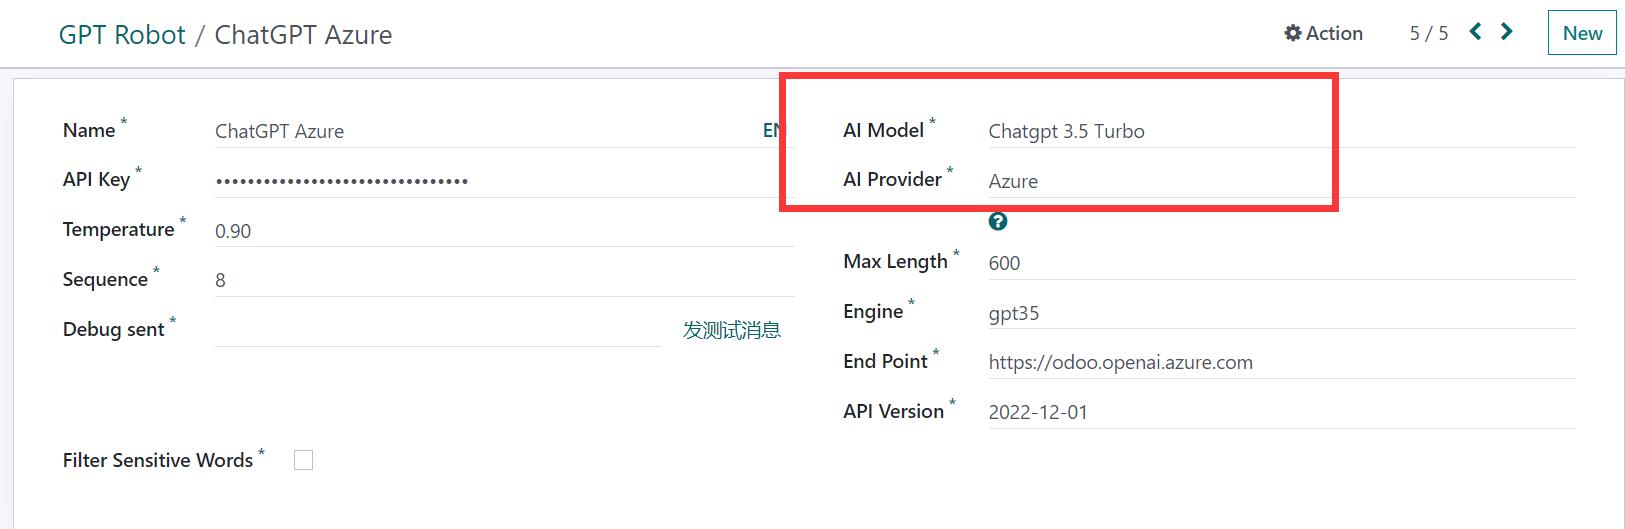Click the GPT Robot breadcrumb
The height and width of the screenshot is (529, 1625).
click(x=122, y=35)
